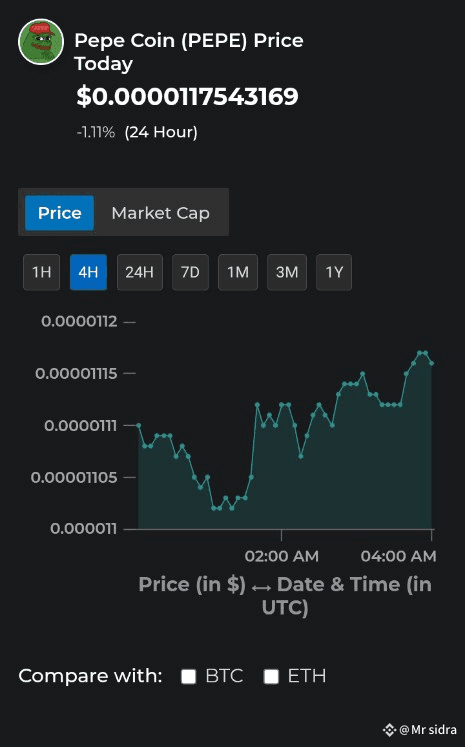The height and width of the screenshot is (747, 465).
Task: Click the 02:00 AM axis tick
Action: [x=281, y=535]
